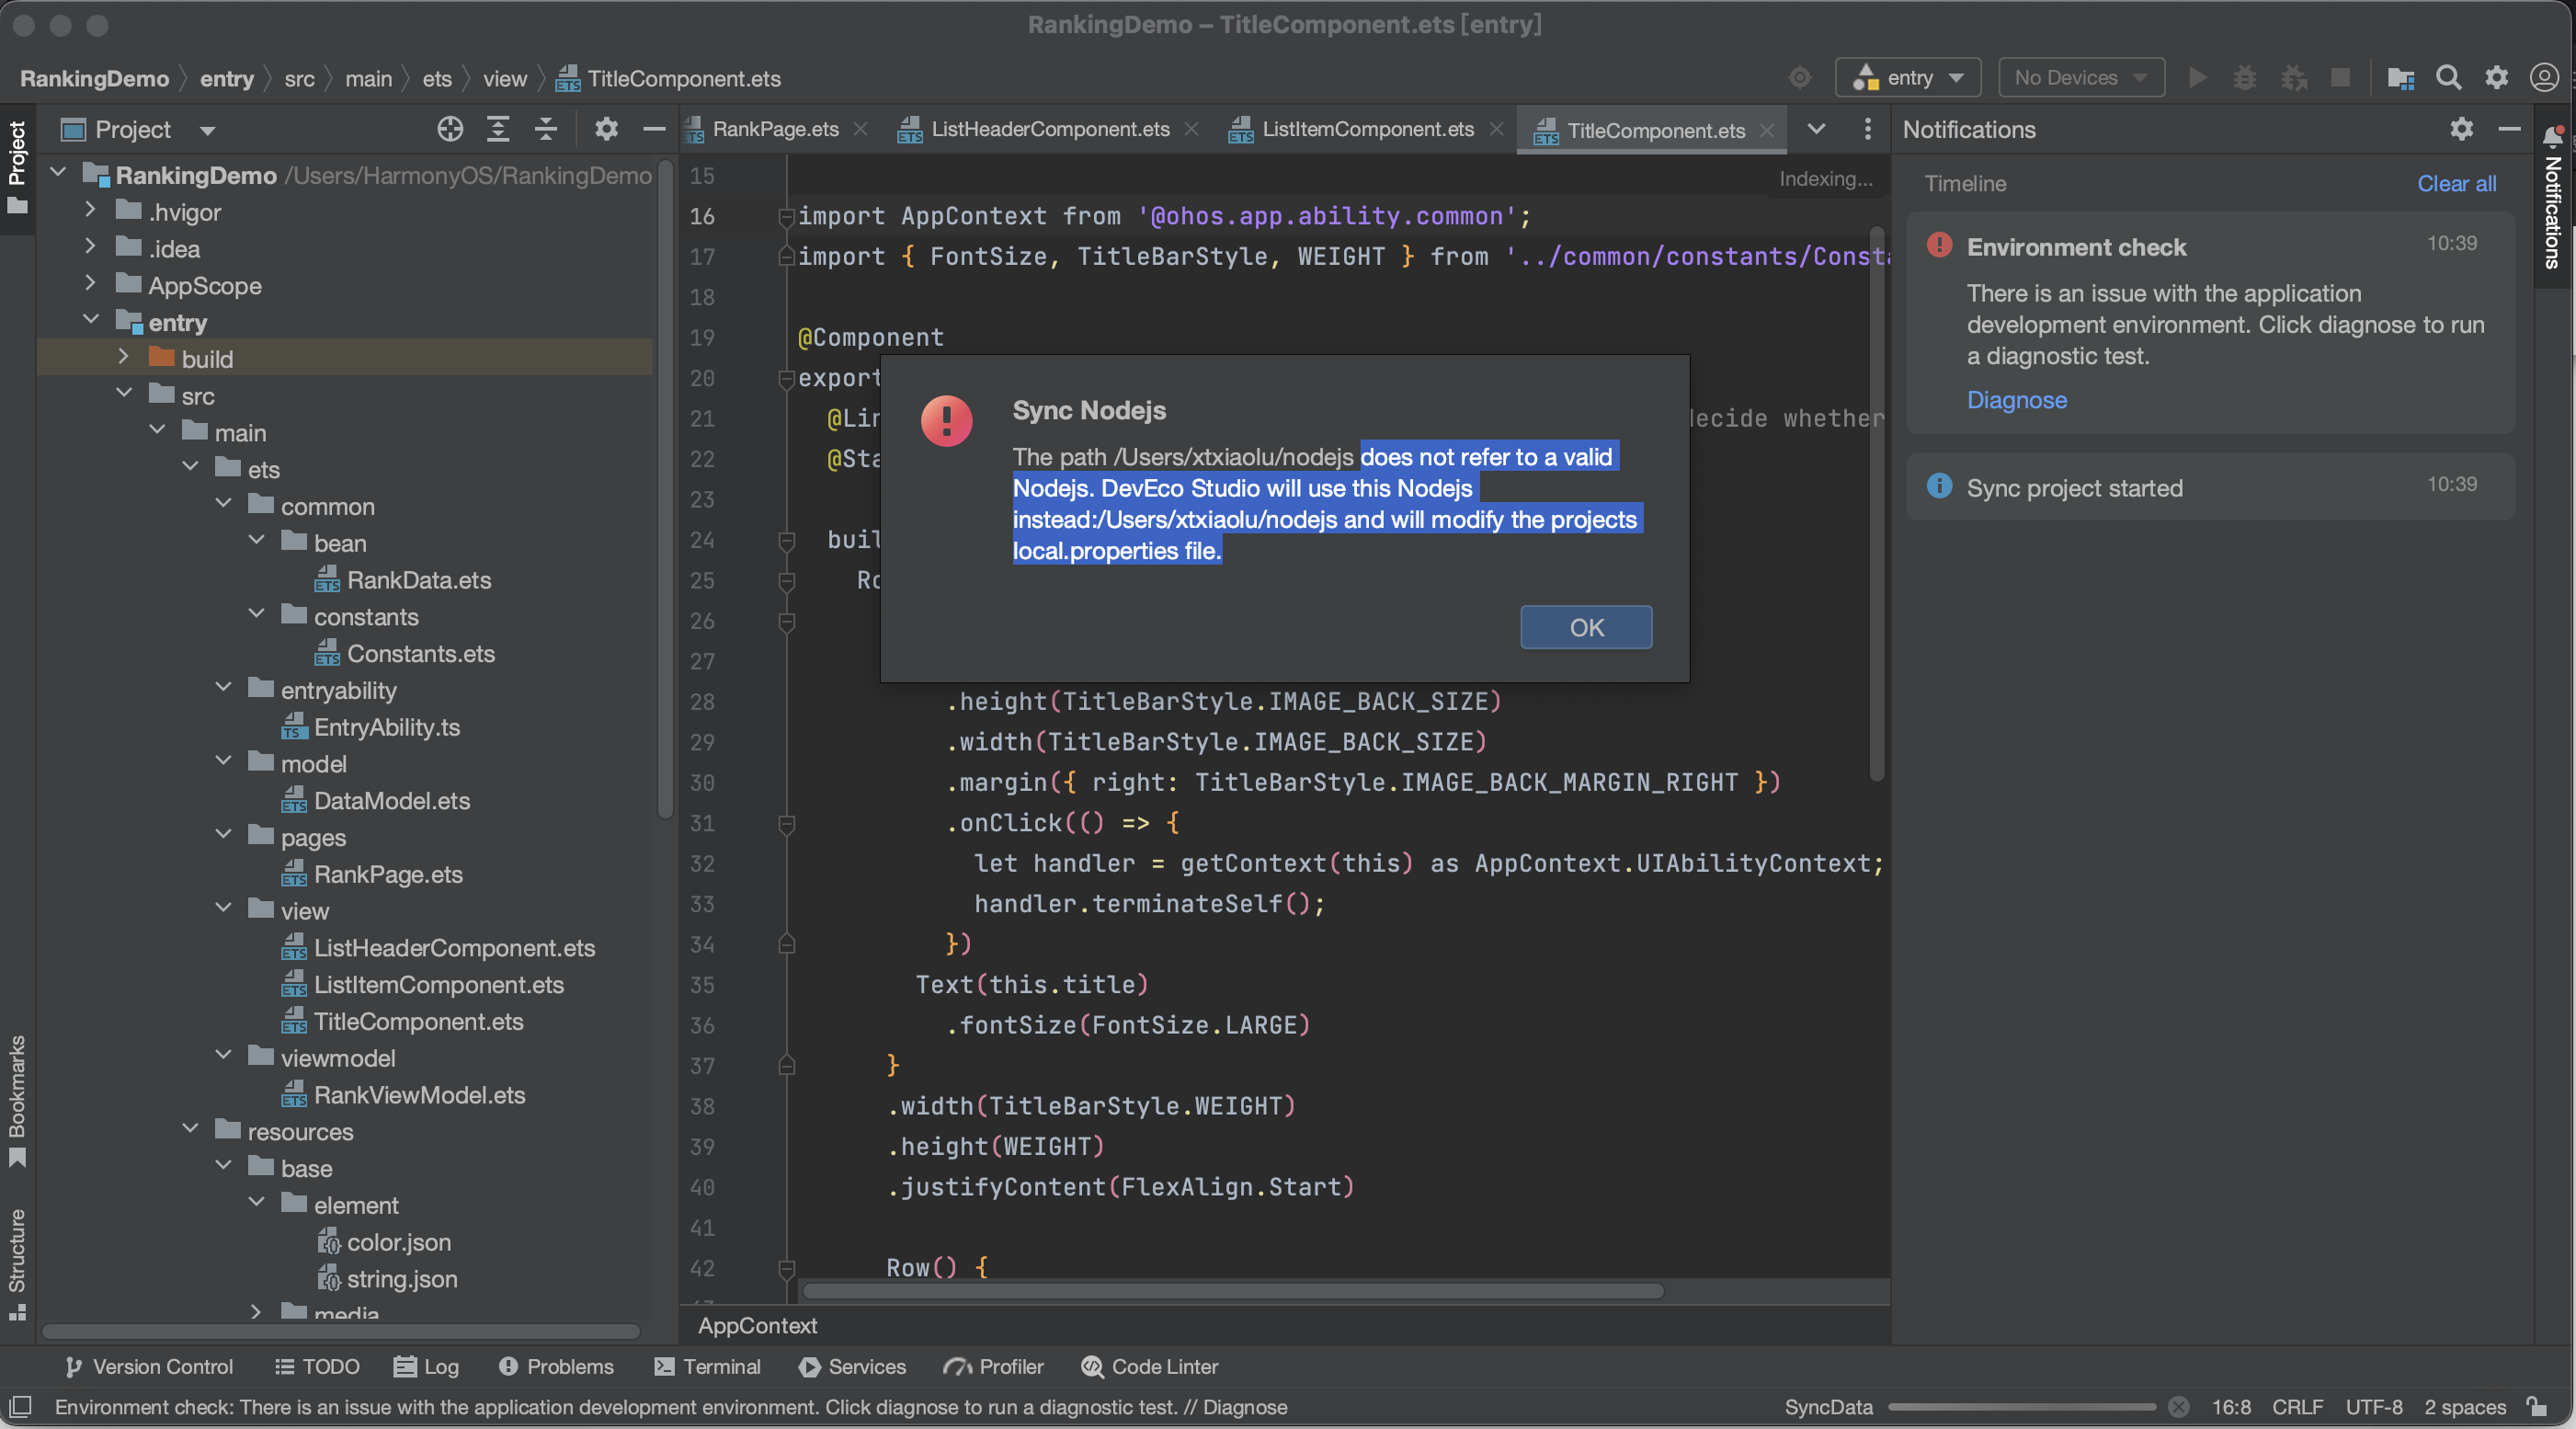The width and height of the screenshot is (2576, 1429).
Task: Click the 2 spaces indent setting
Action: coord(2465,1407)
